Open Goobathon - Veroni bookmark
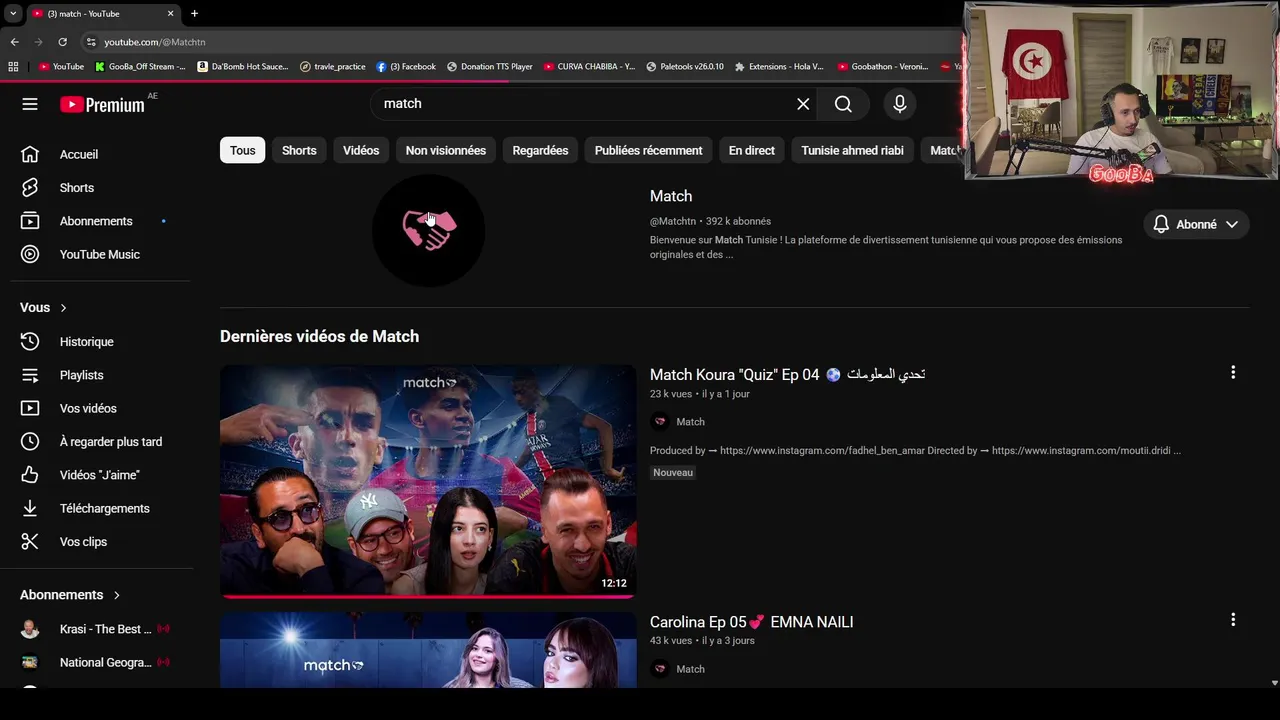 coord(883,67)
